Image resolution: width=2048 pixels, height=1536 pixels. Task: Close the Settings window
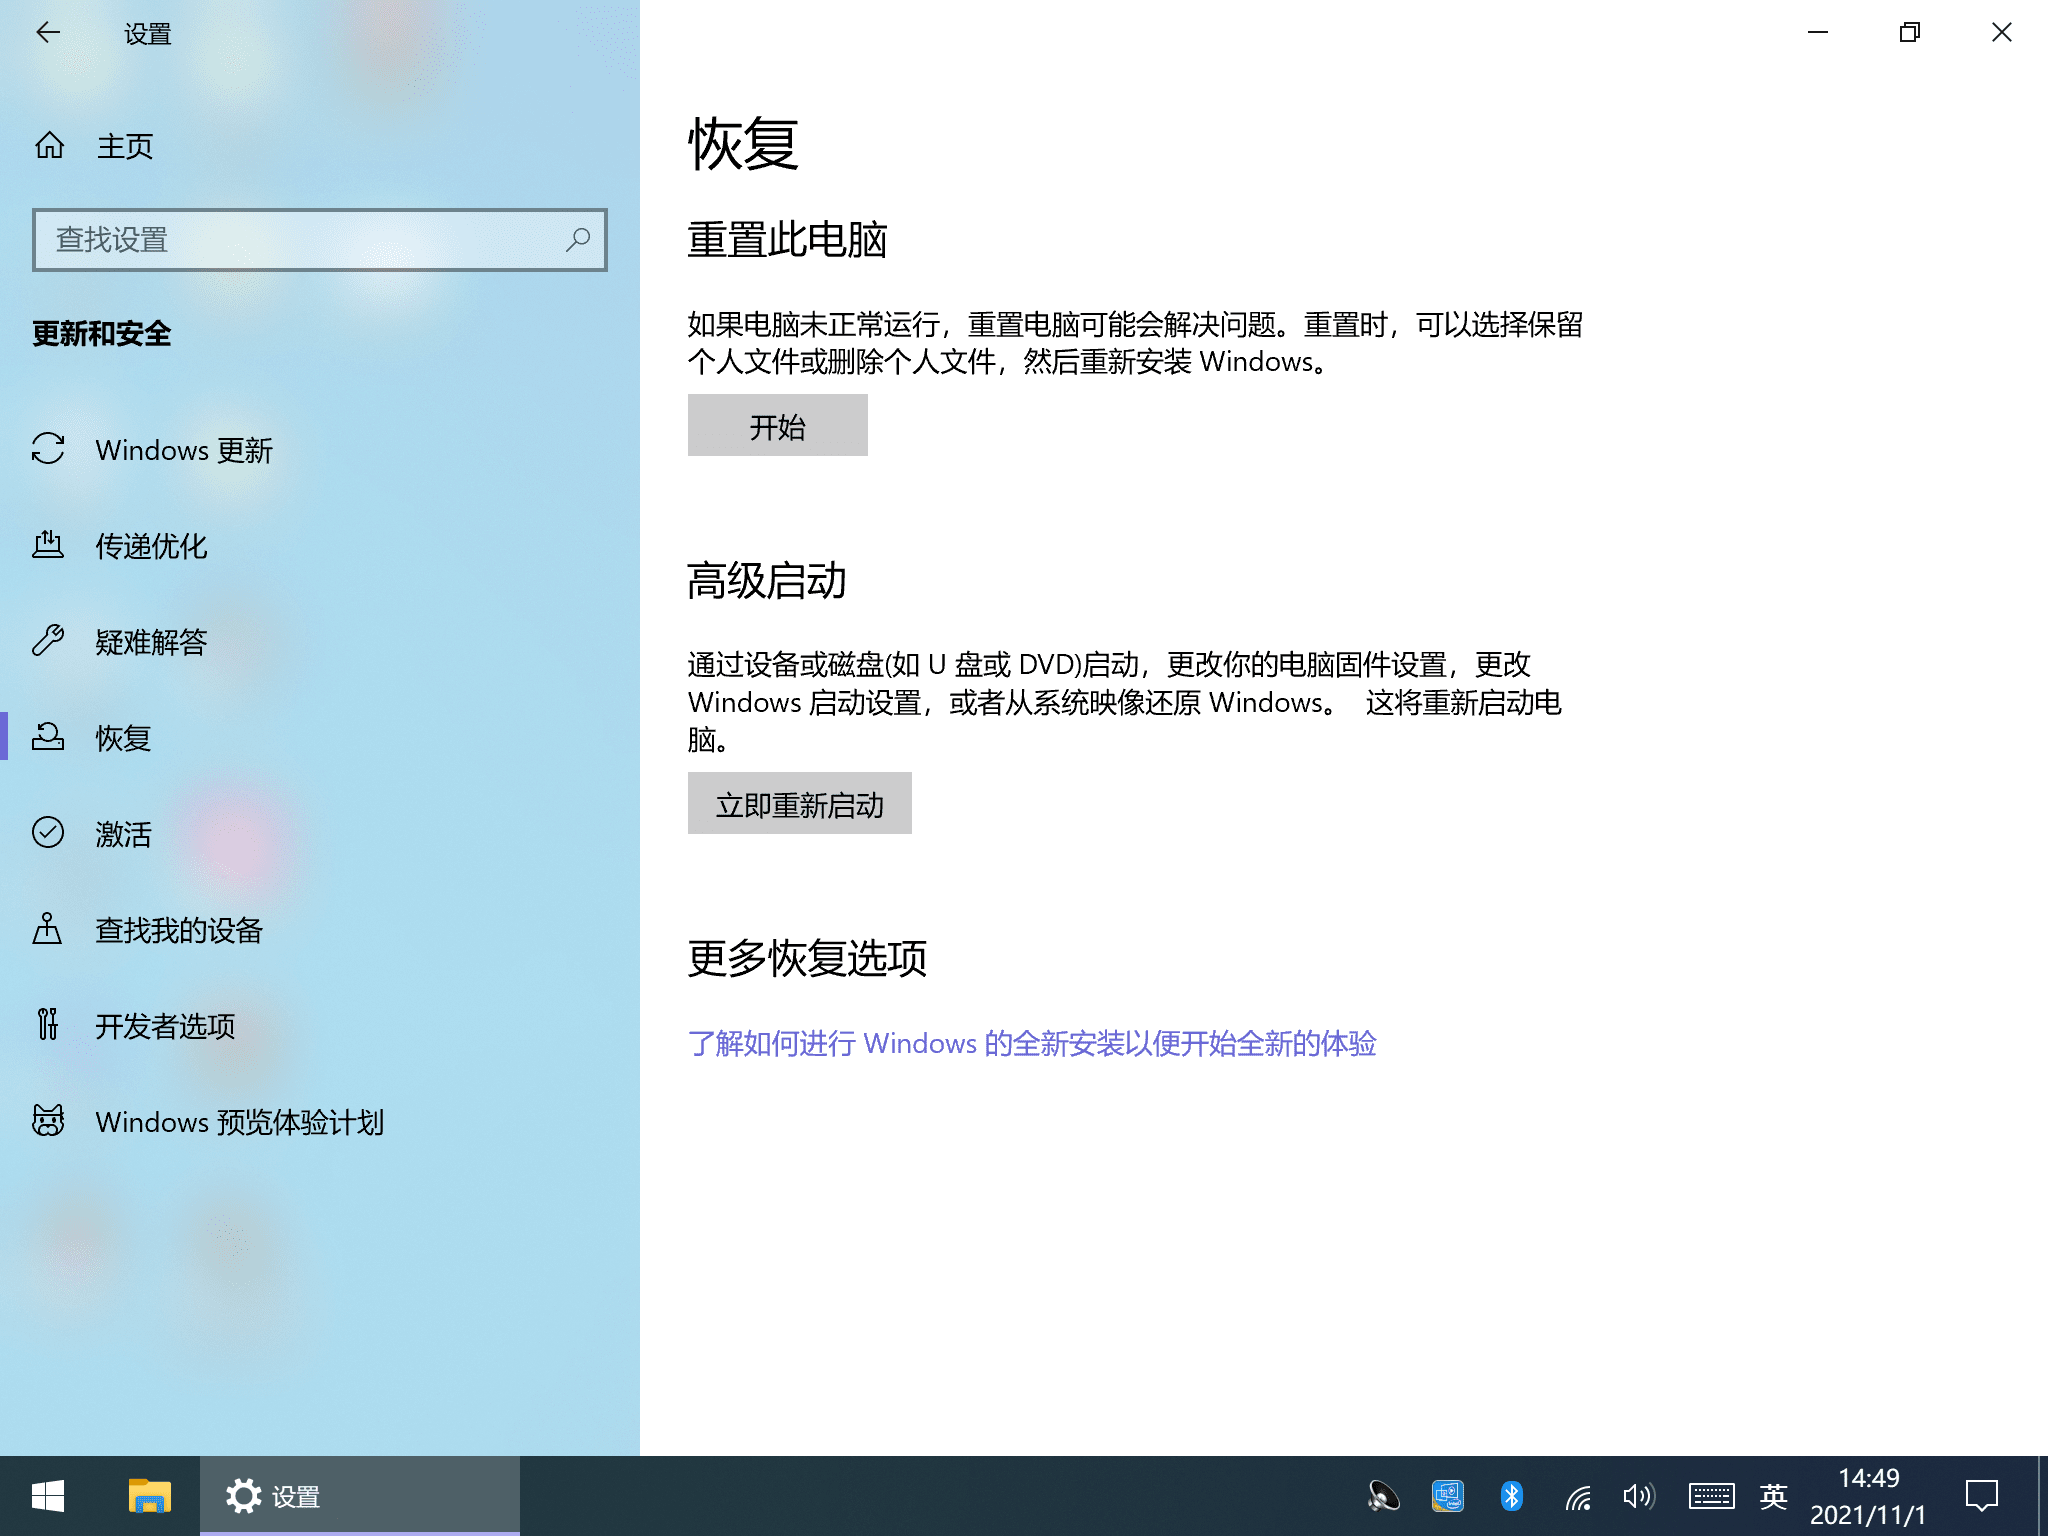coord(2002,32)
